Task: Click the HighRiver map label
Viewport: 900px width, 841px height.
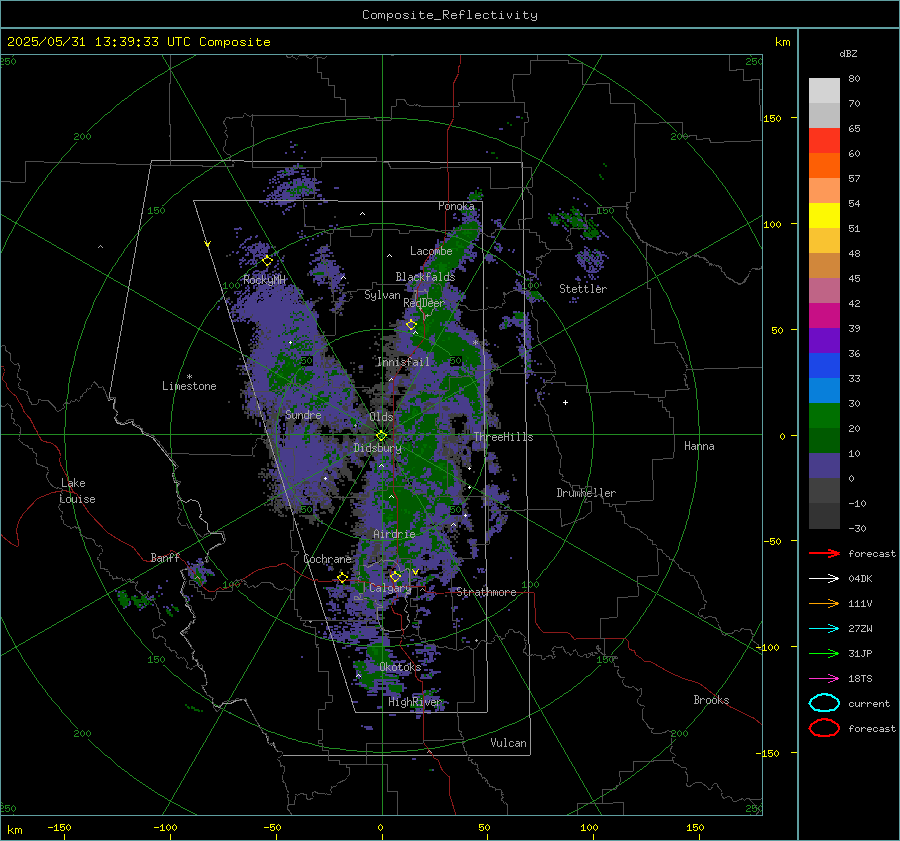Action: (x=415, y=702)
